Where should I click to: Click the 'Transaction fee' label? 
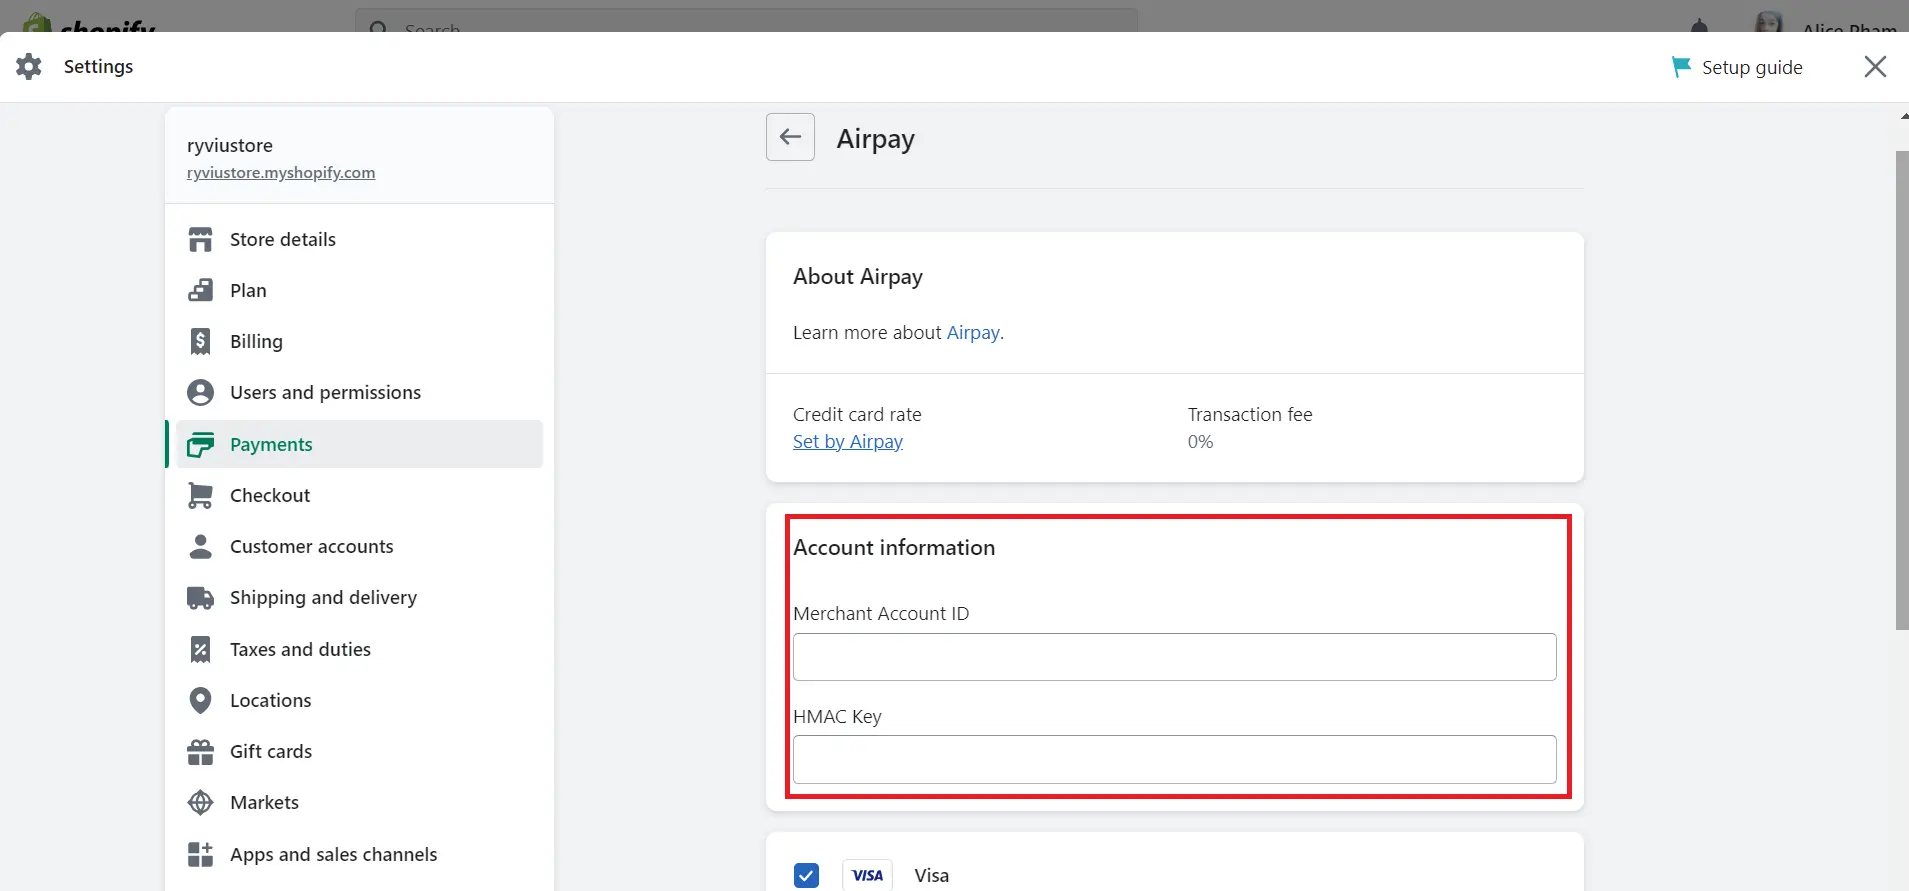1250,415
